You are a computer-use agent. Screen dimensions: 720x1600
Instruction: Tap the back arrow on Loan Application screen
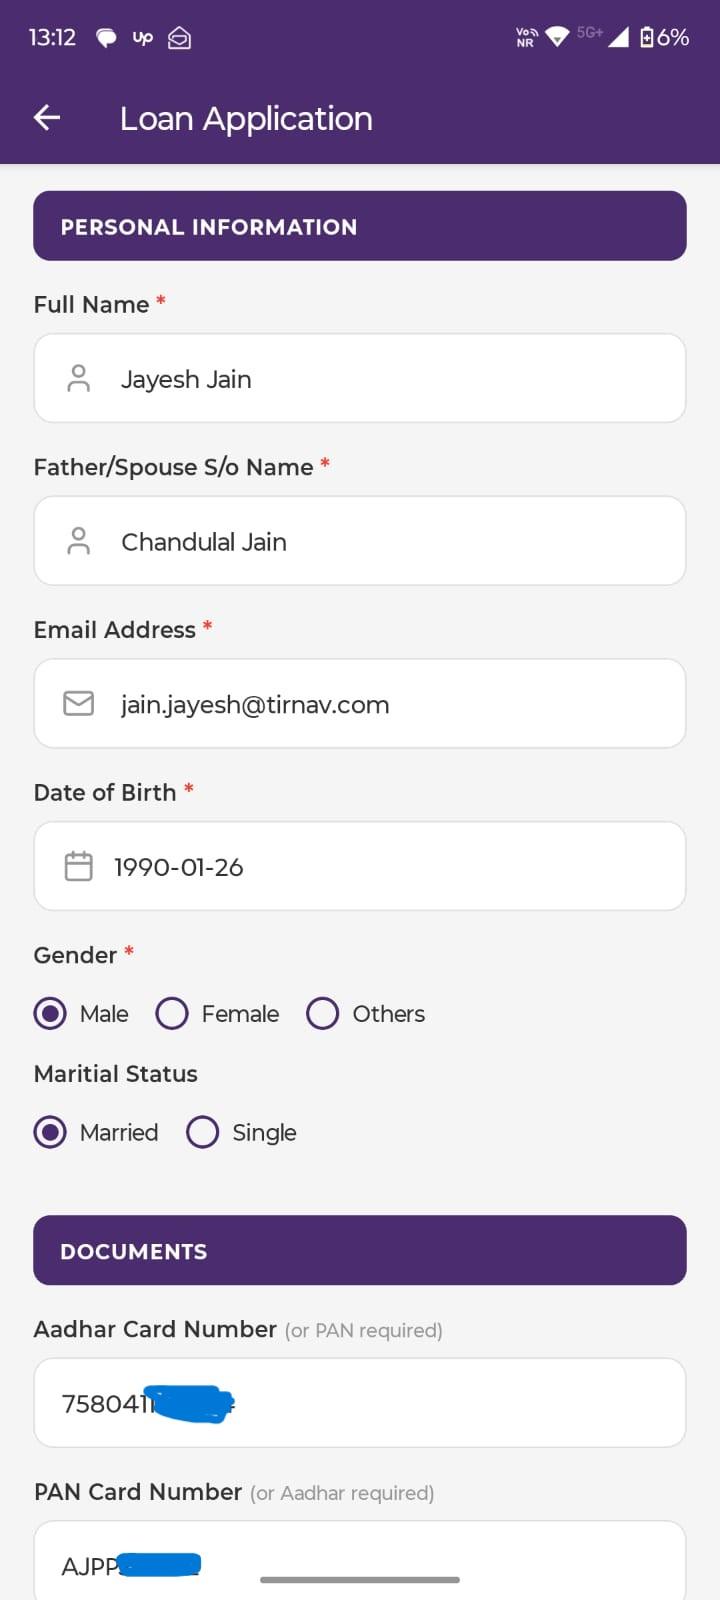tap(46, 117)
